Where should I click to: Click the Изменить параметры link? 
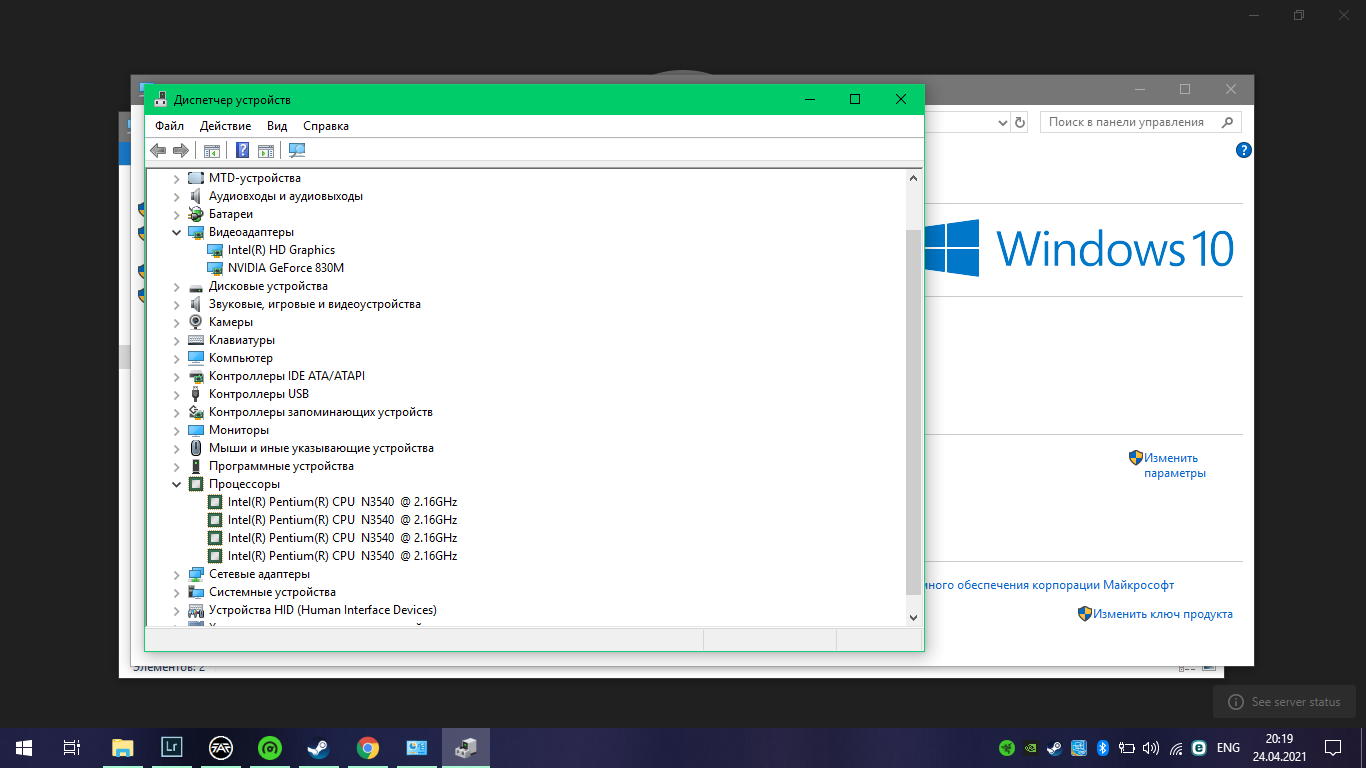tap(1175, 465)
